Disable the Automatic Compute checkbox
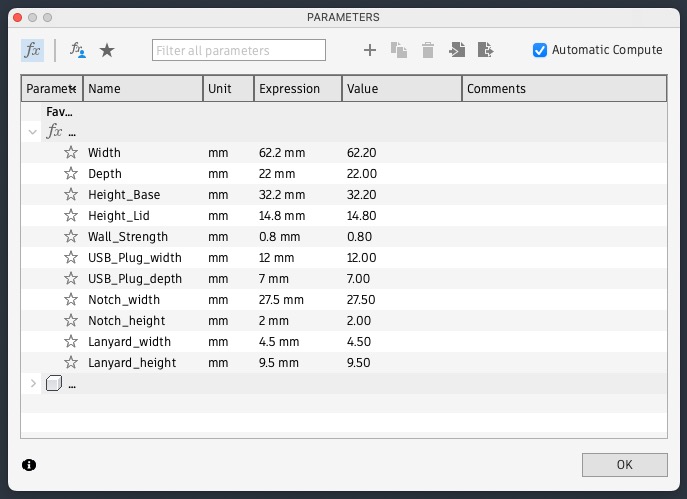 pyautogui.click(x=540, y=50)
